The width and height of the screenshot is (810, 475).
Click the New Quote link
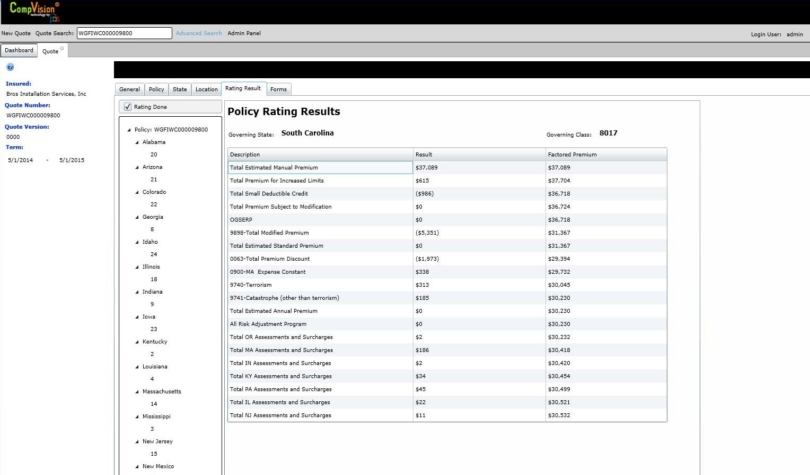click(16, 33)
